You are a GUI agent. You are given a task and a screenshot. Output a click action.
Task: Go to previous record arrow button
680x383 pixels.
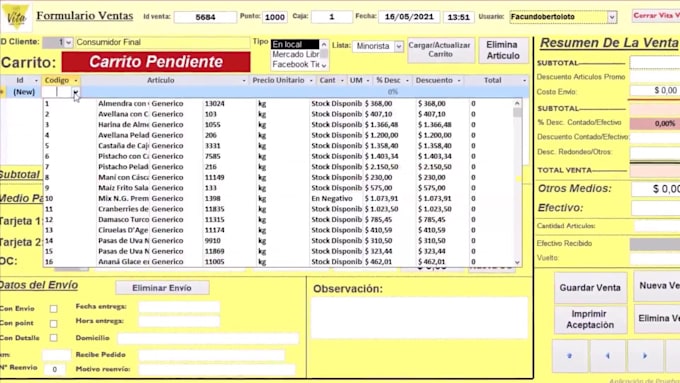pos(608,356)
